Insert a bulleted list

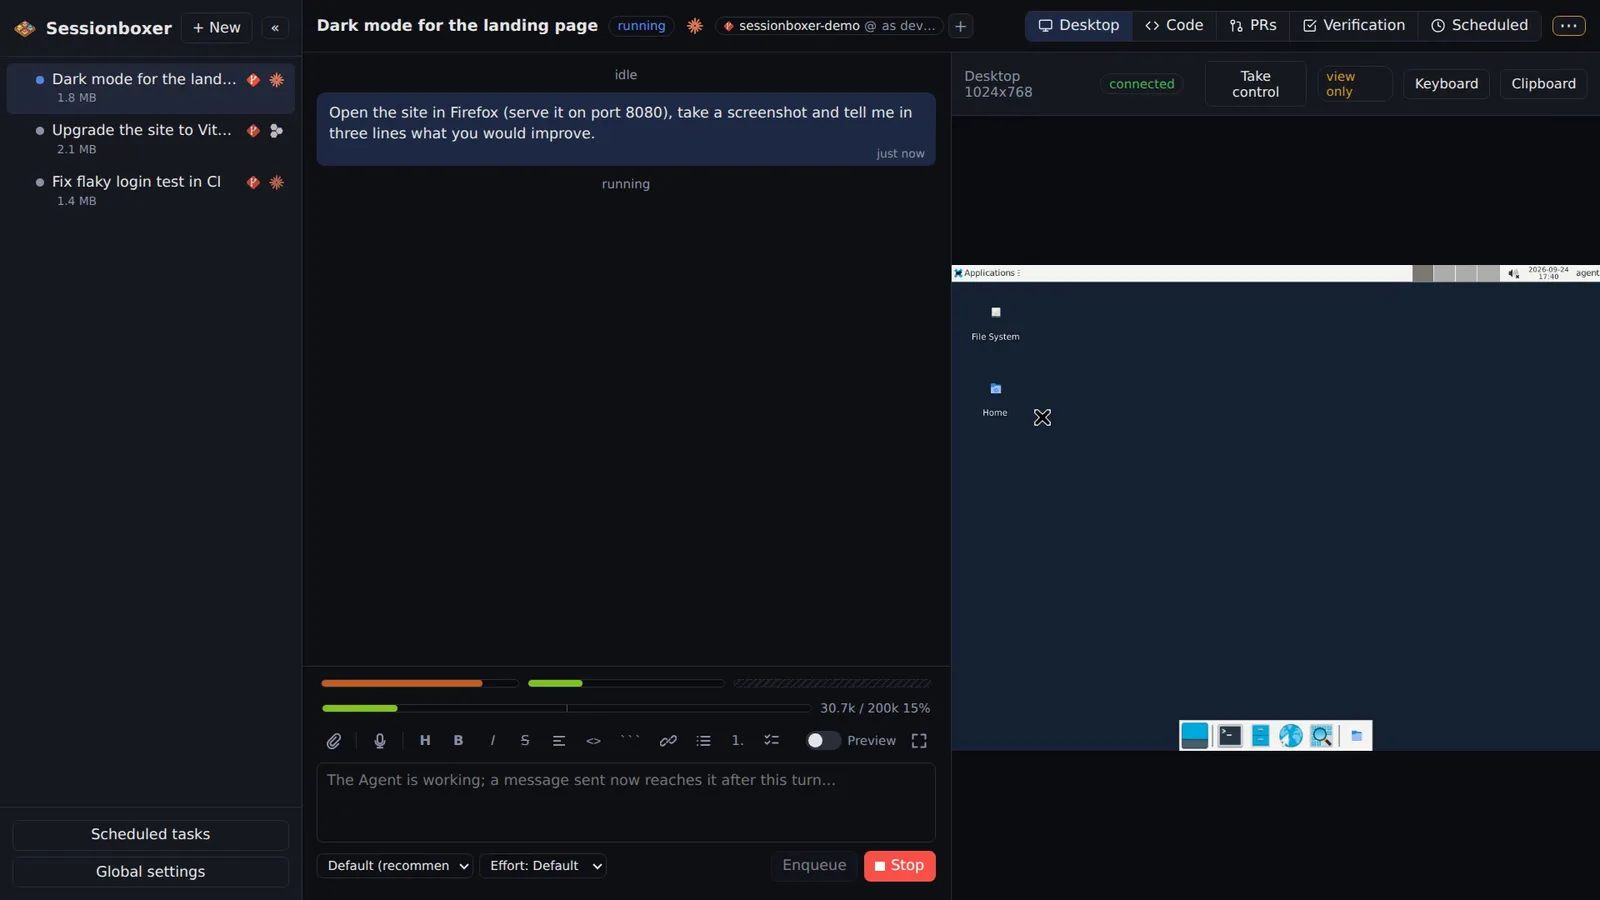coord(704,741)
